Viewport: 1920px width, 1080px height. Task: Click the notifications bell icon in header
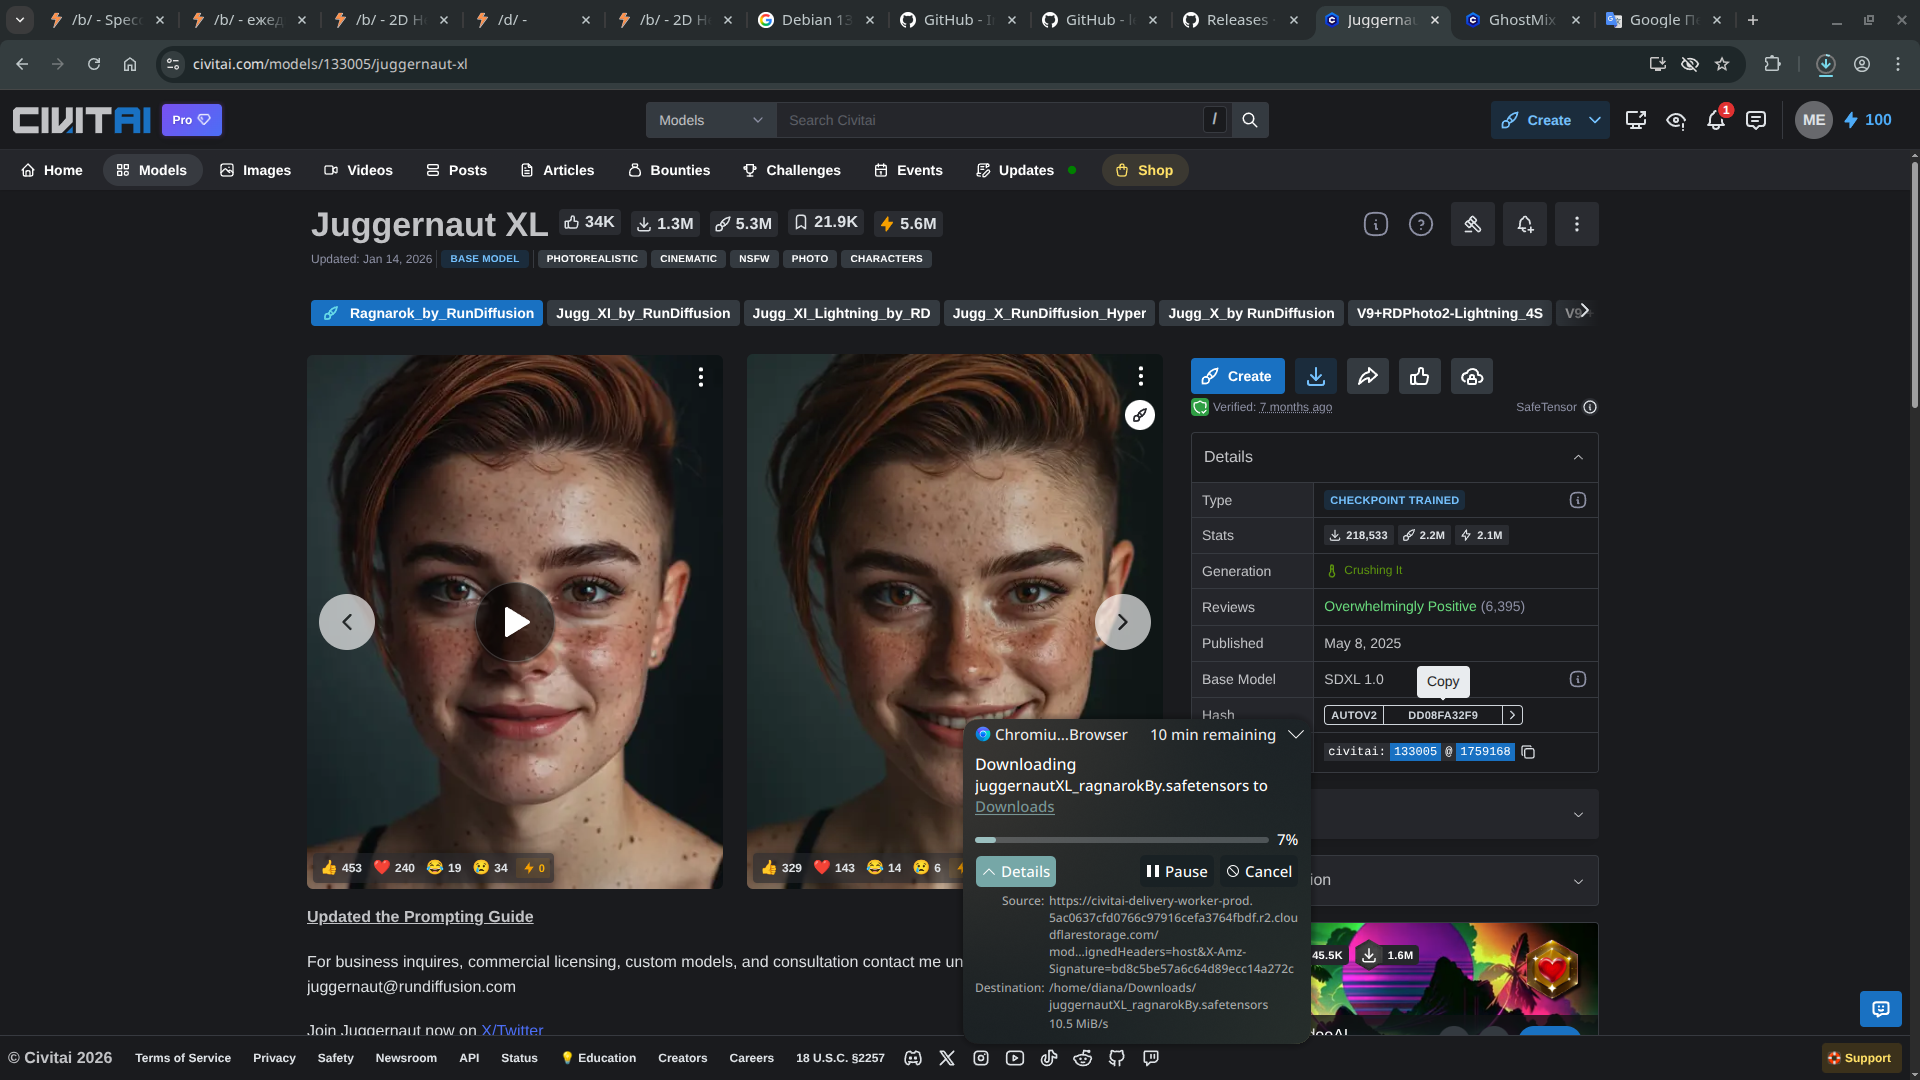pyautogui.click(x=1716, y=120)
